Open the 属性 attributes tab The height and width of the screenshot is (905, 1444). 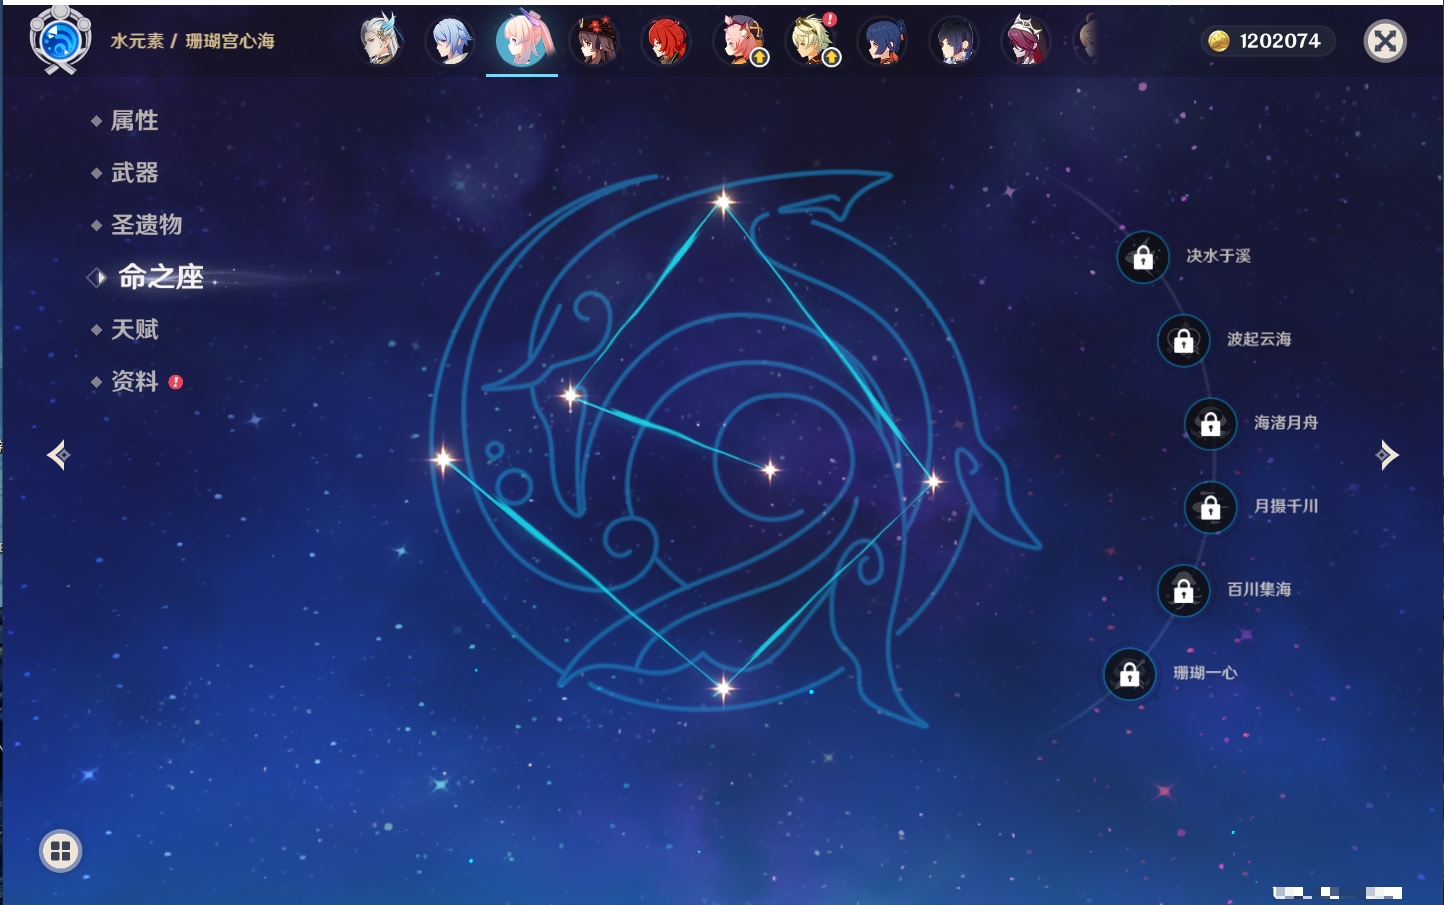click(x=134, y=121)
